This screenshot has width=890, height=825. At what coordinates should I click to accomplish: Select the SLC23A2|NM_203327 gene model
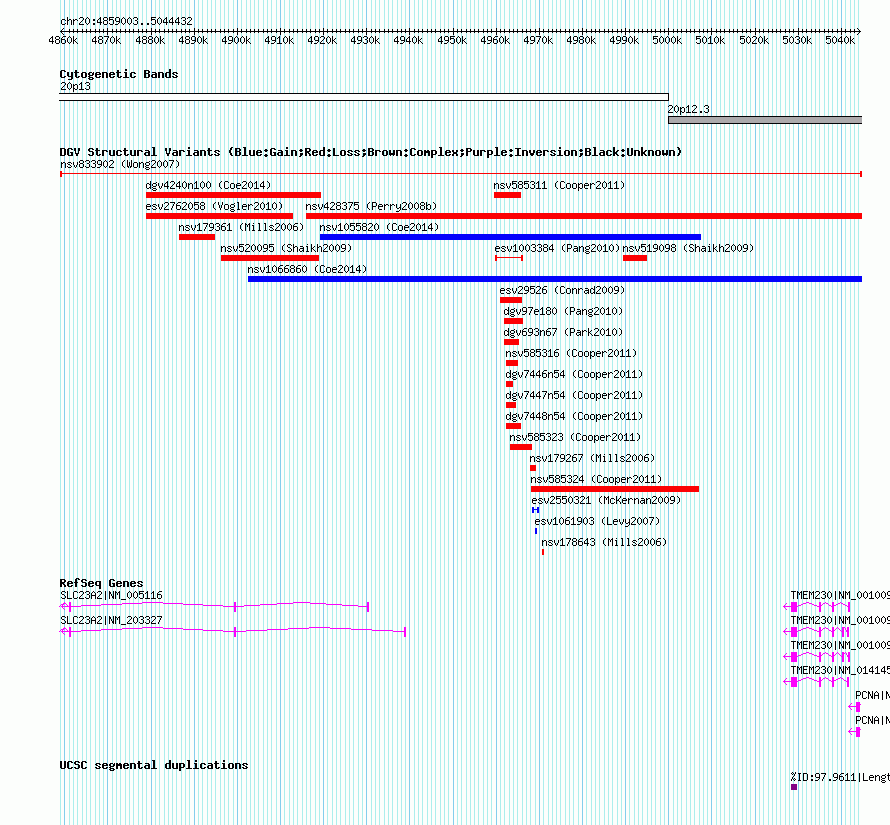[x=233, y=632]
